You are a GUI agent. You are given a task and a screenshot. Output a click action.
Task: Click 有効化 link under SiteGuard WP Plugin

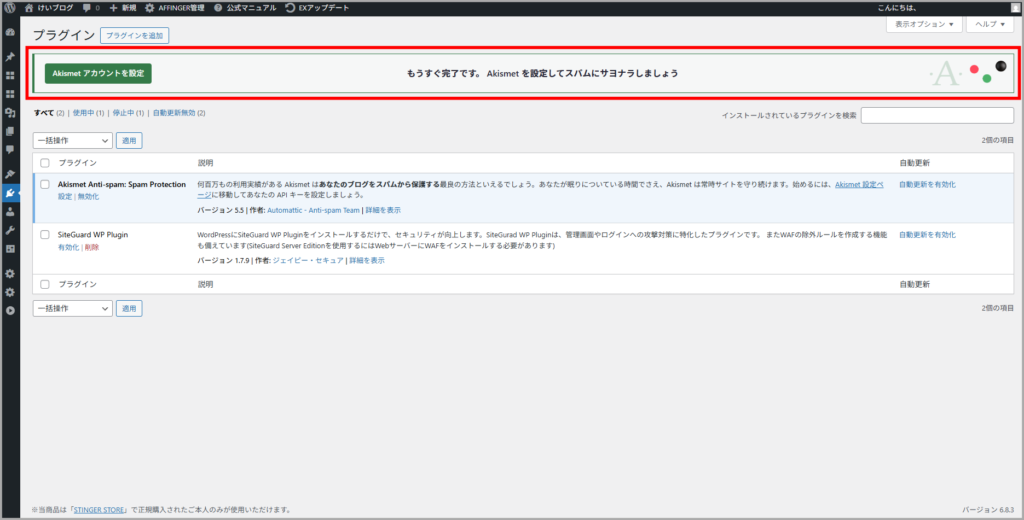68,247
